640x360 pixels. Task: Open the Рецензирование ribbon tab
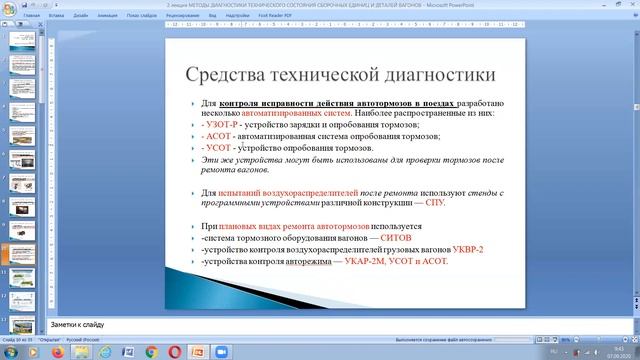[182, 16]
